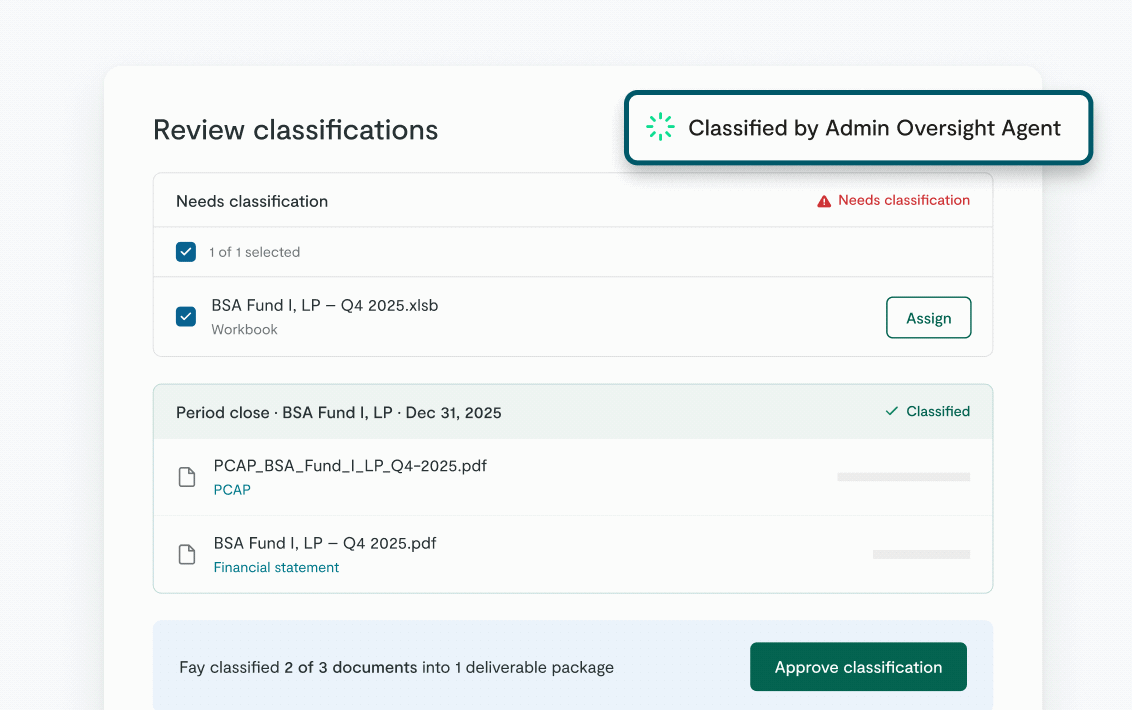Image resolution: width=1132 pixels, height=710 pixels.
Task: Click 'Classified by Admin Oversight Agent' text
Action: click(874, 128)
